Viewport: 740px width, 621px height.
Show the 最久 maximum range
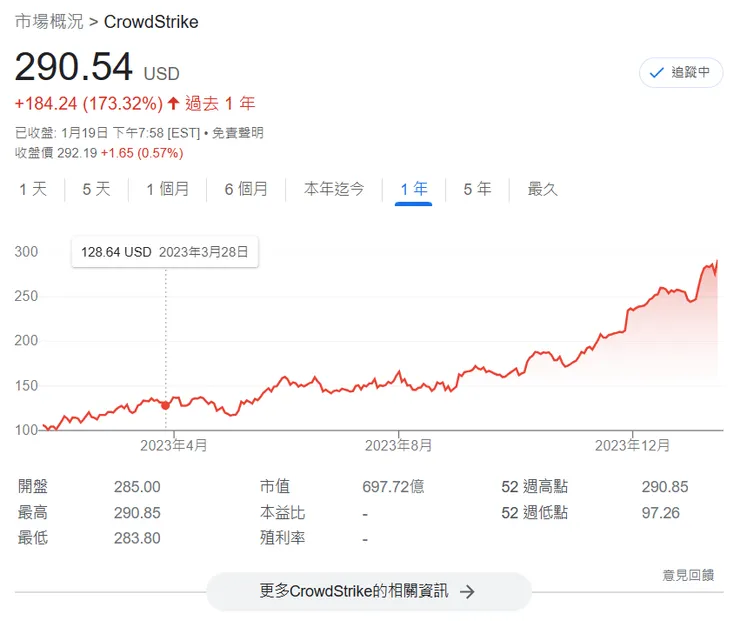[x=542, y=189]
